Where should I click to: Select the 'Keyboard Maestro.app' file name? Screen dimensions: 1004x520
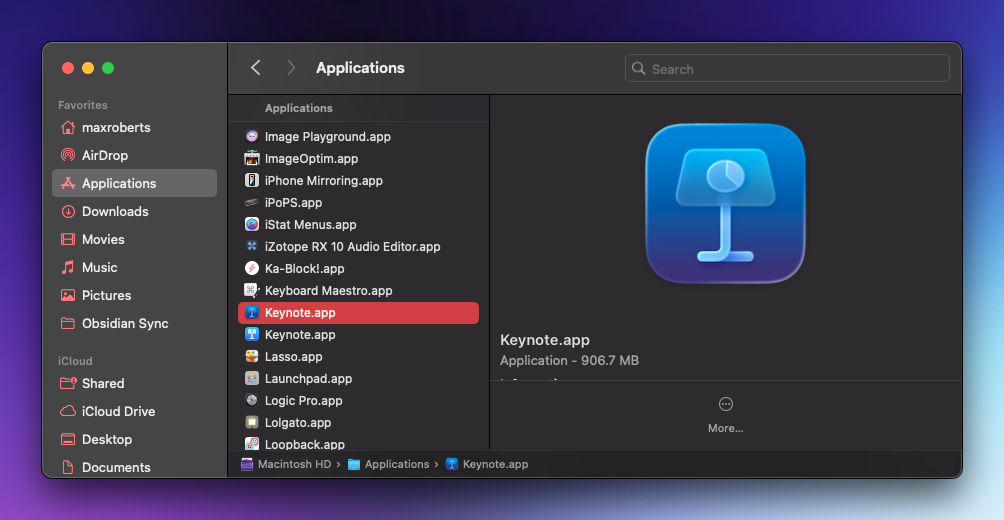coord(328,291)
